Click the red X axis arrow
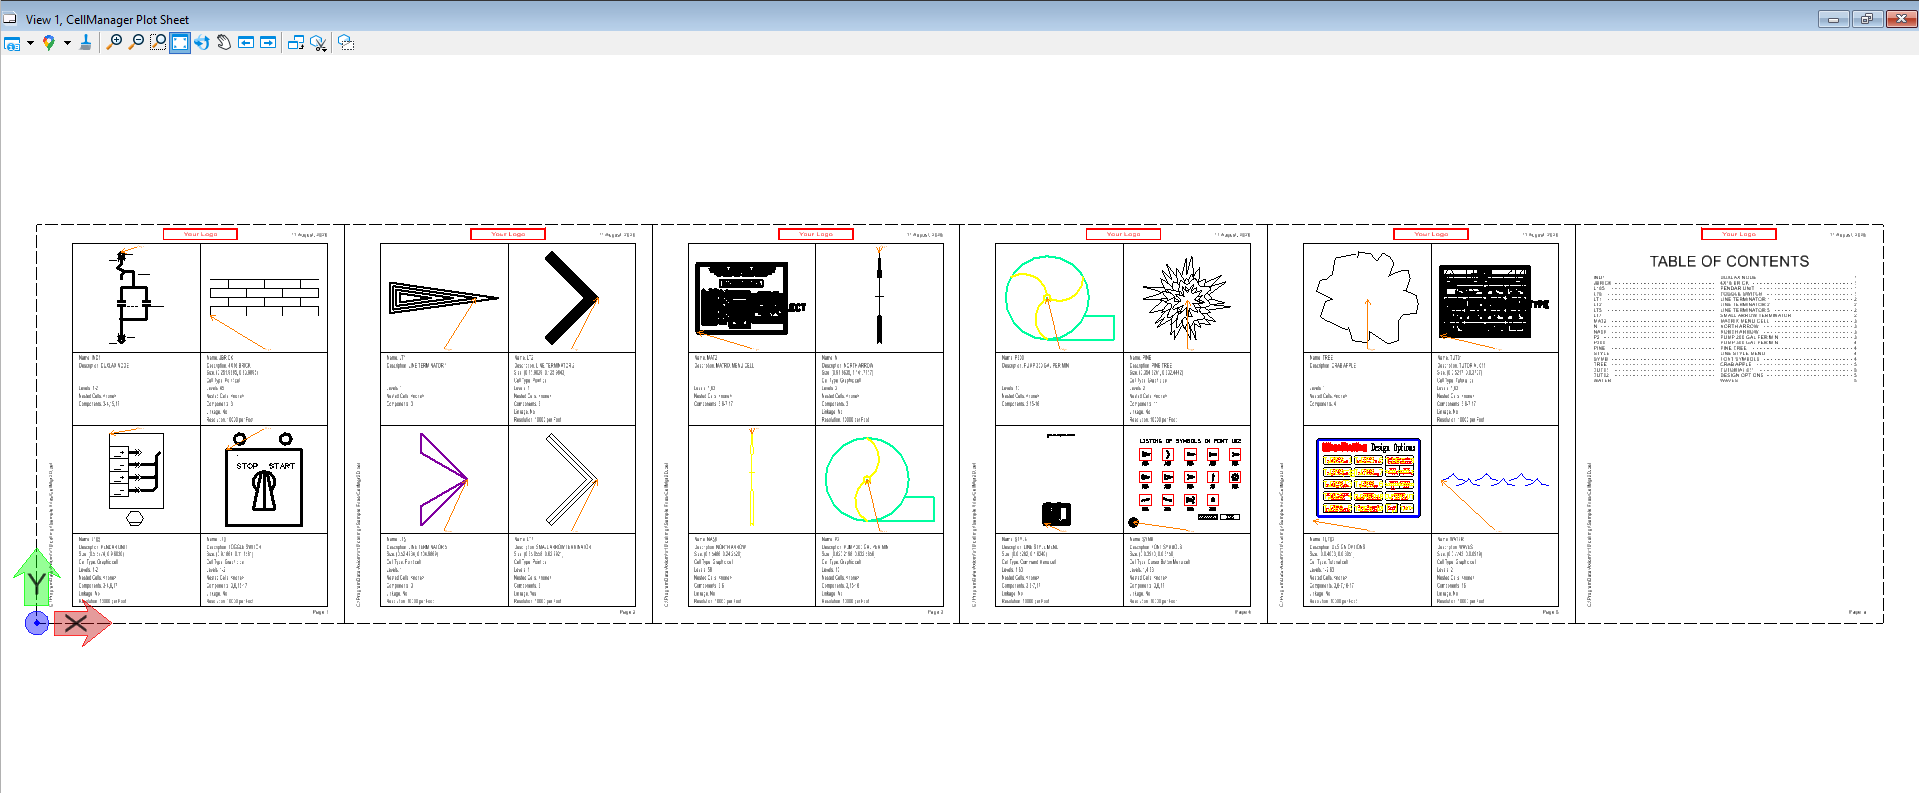Image resolution: width=1919 pixels, height=793 pixels. click(82, 624)
